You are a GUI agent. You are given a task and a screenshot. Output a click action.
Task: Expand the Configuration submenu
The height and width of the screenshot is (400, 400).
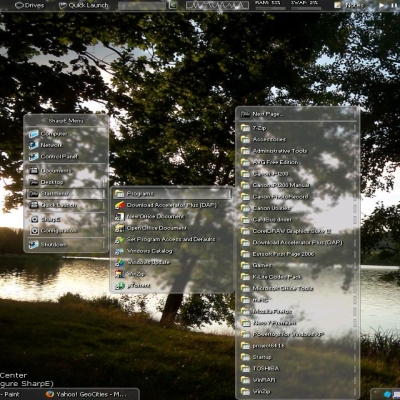66,231
